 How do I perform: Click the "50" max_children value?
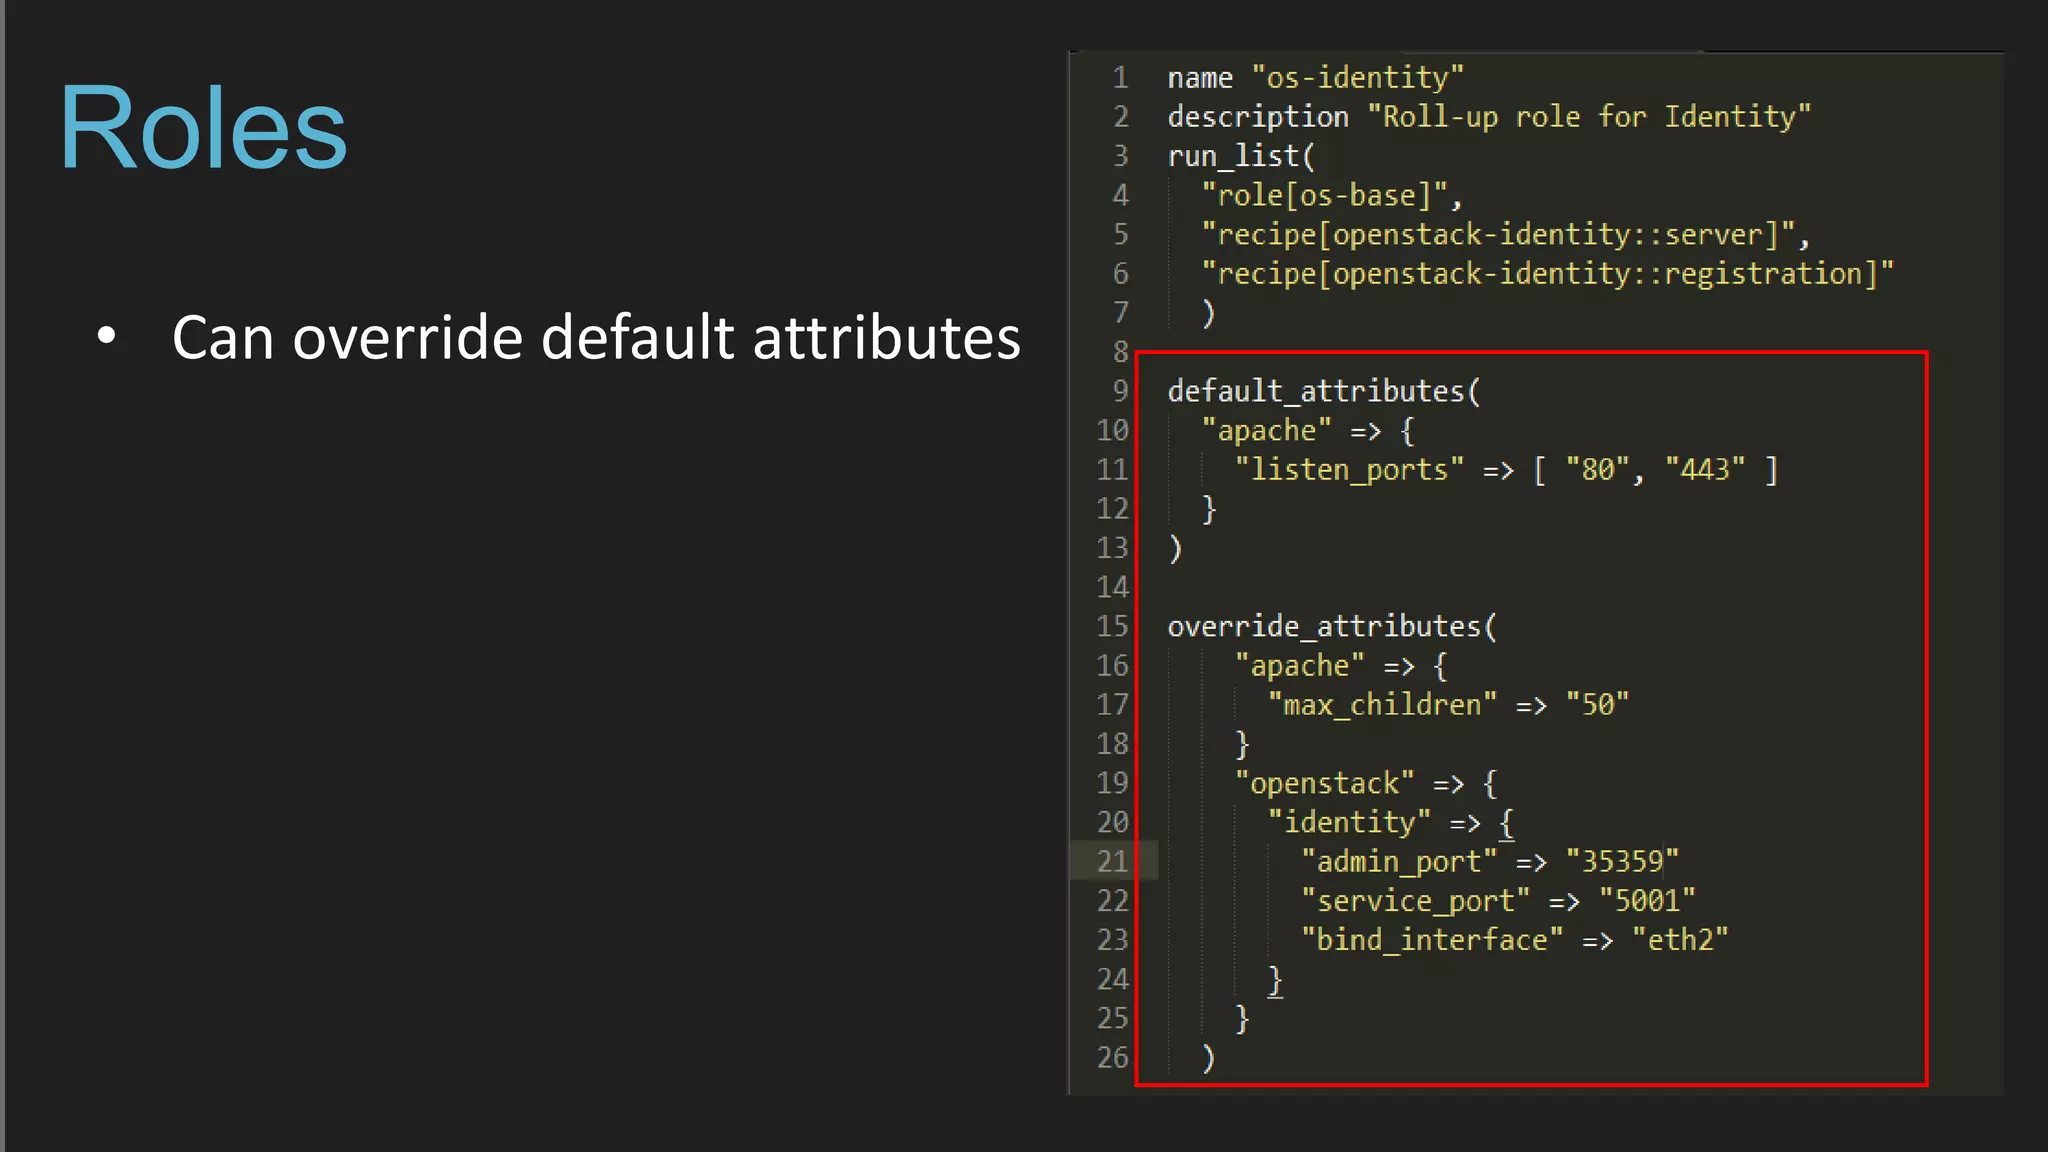(x=1598, y=704)
